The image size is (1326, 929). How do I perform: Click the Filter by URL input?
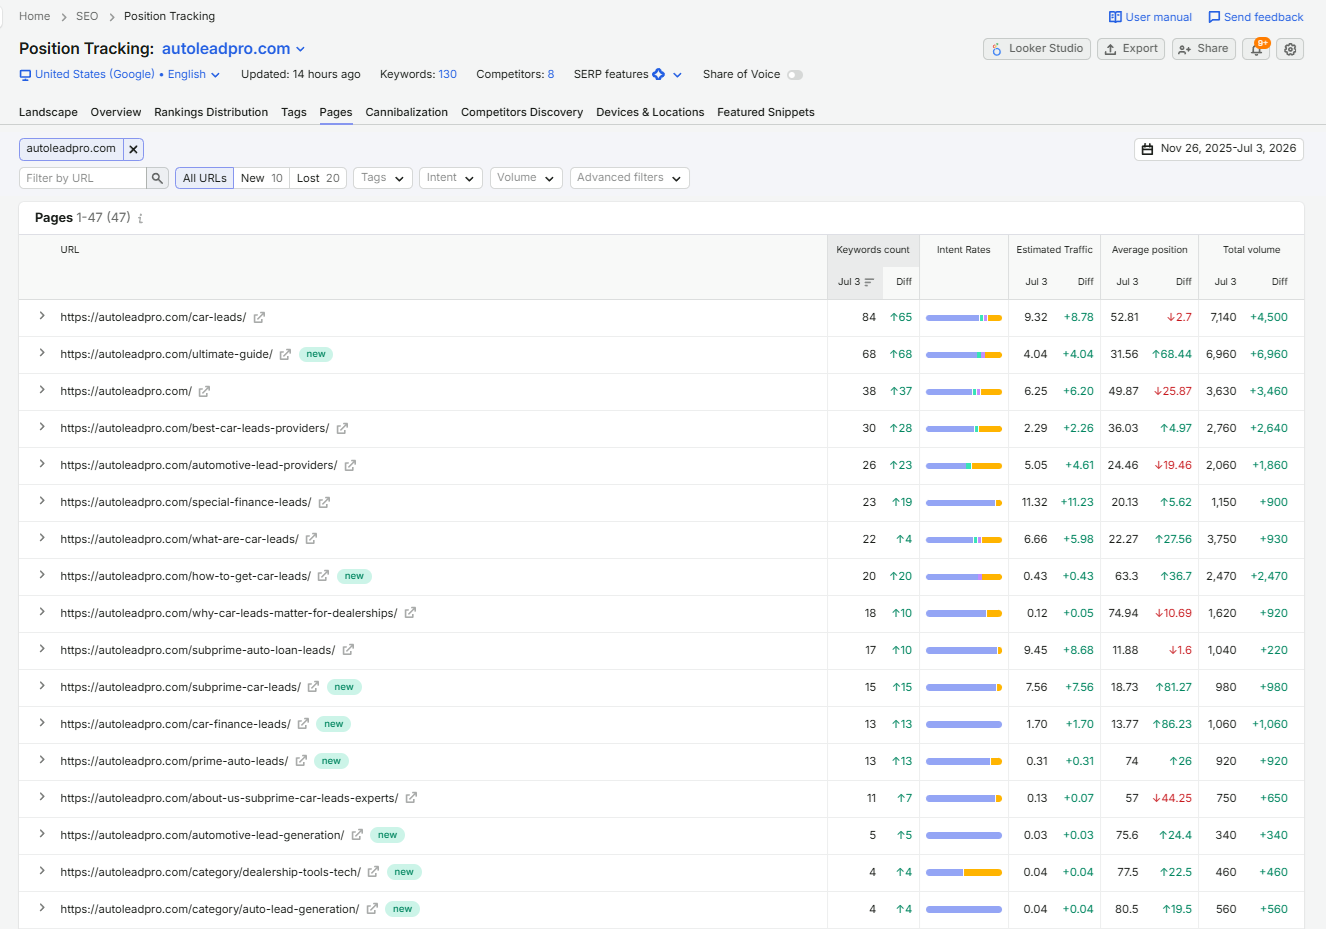83,178
